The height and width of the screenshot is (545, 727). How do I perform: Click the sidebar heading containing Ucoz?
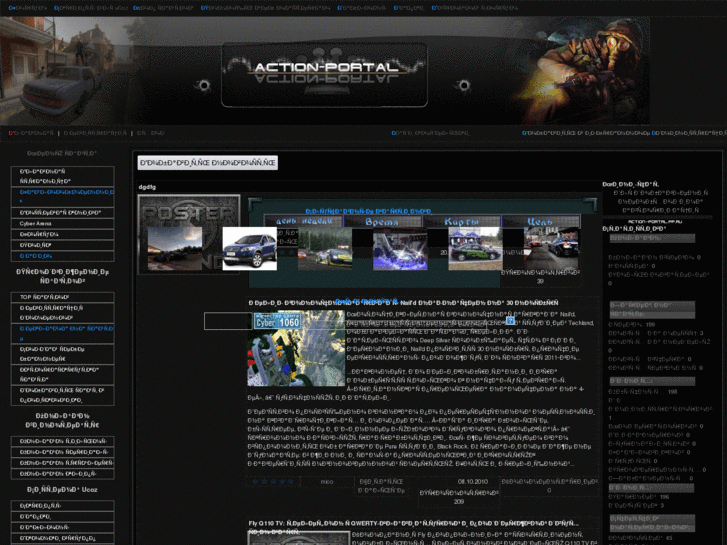62,489
